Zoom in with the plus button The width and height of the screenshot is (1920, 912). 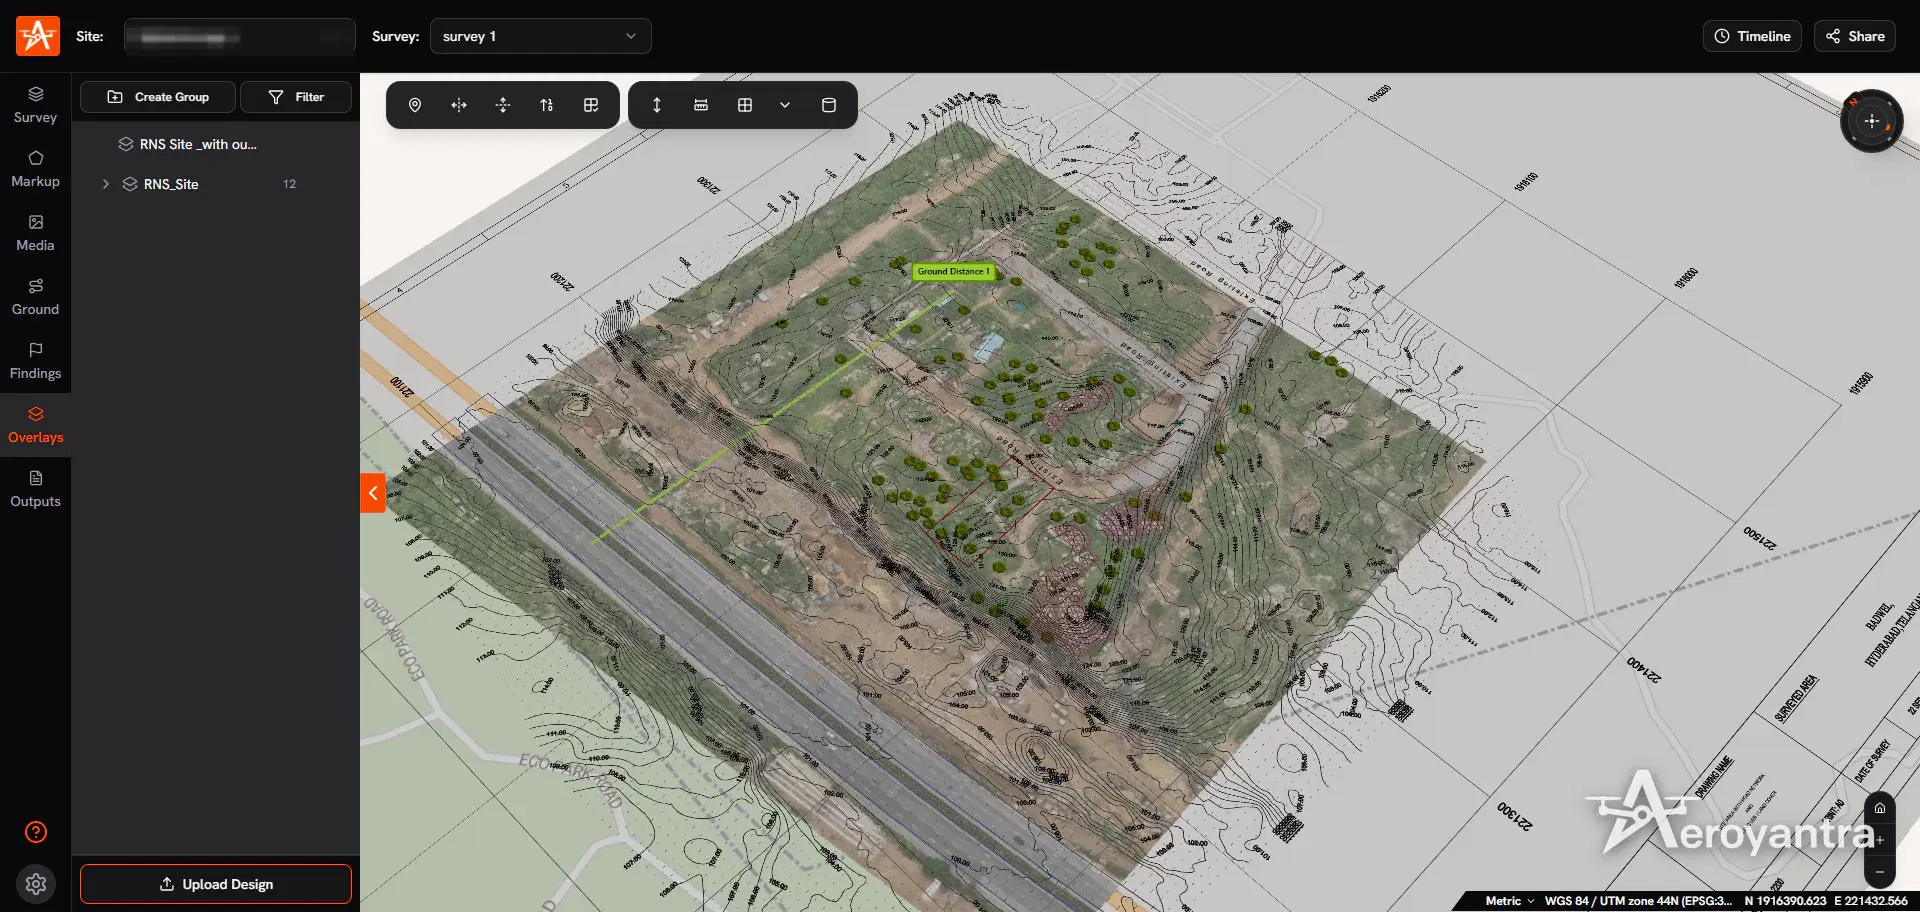[1880, 840]
